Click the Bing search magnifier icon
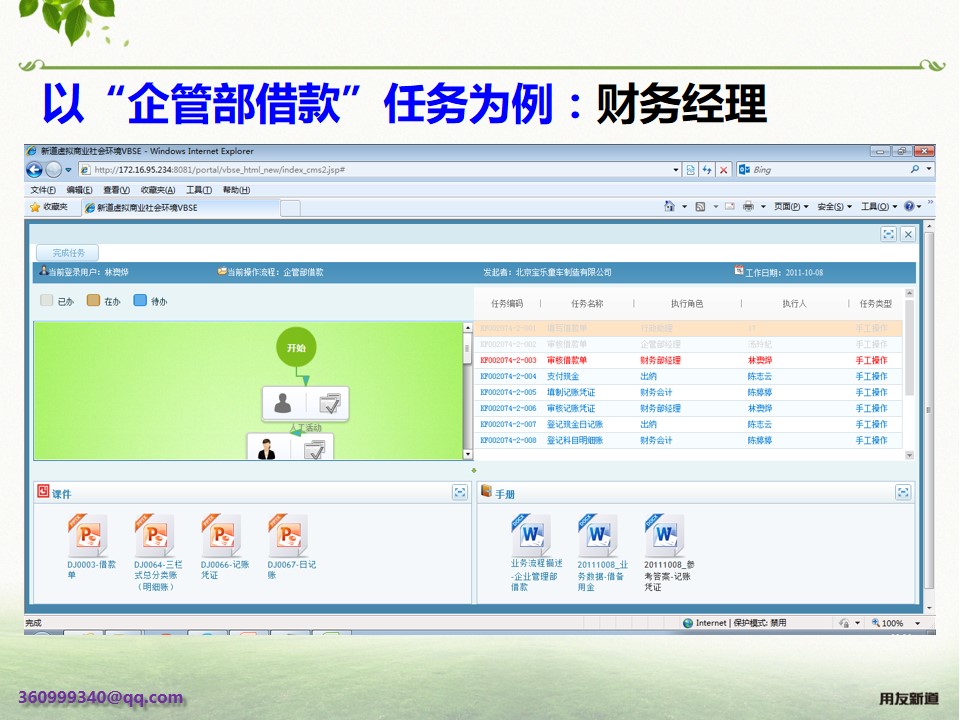This screenshot has height=720, width=960. 915,169
